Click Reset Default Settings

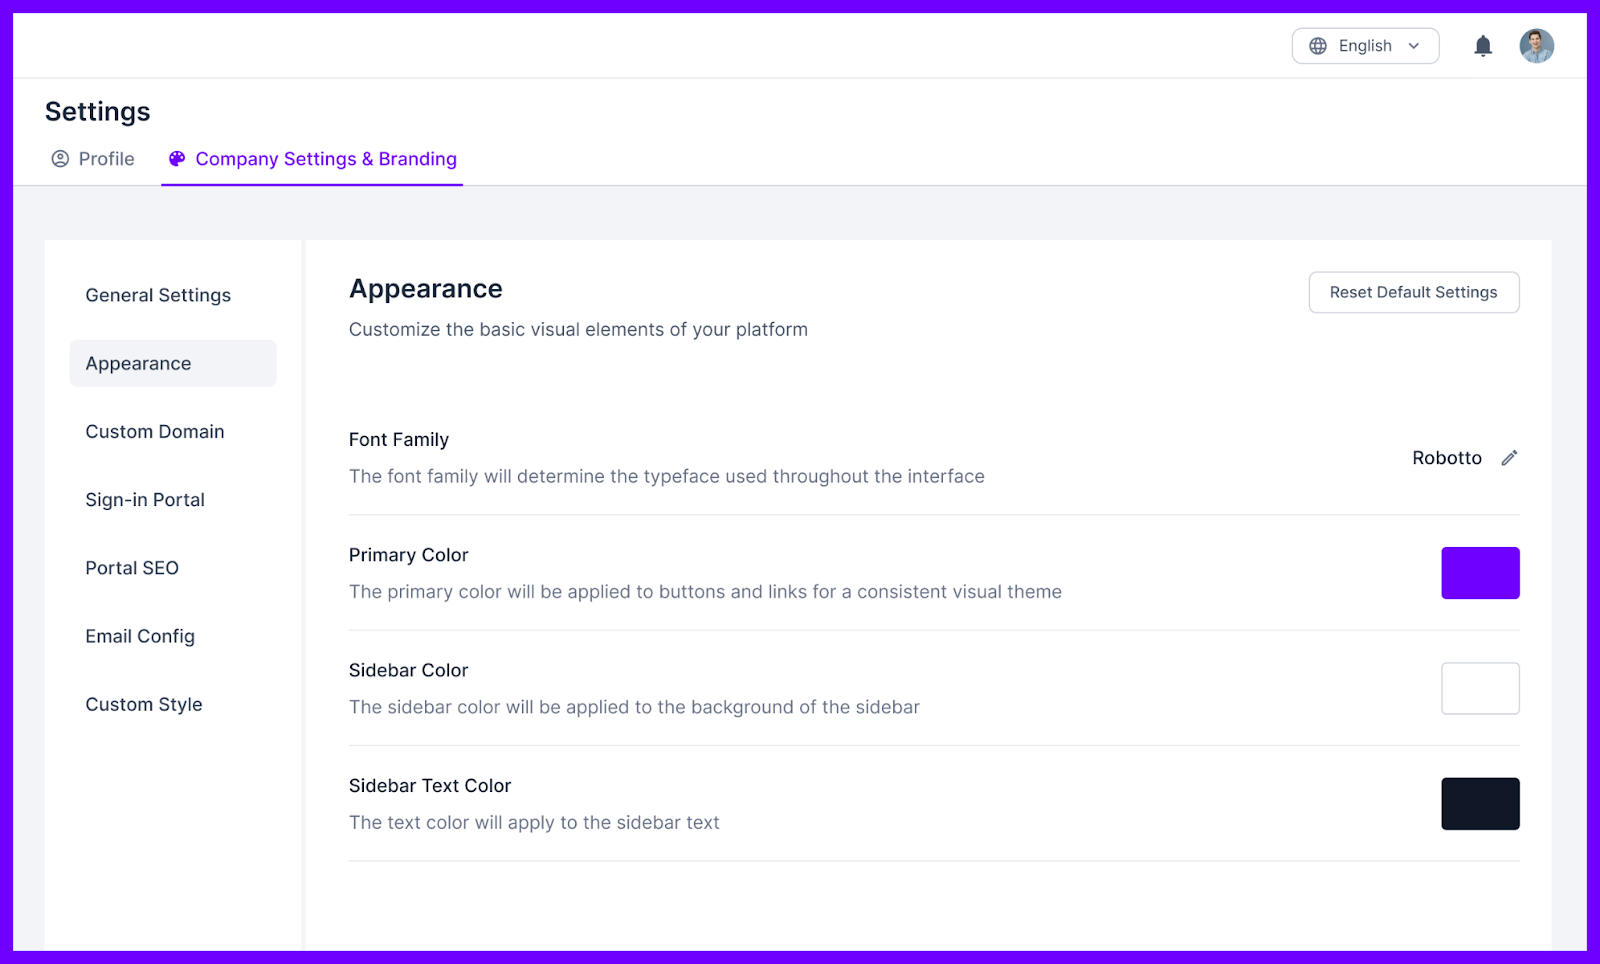point(1413,292)
